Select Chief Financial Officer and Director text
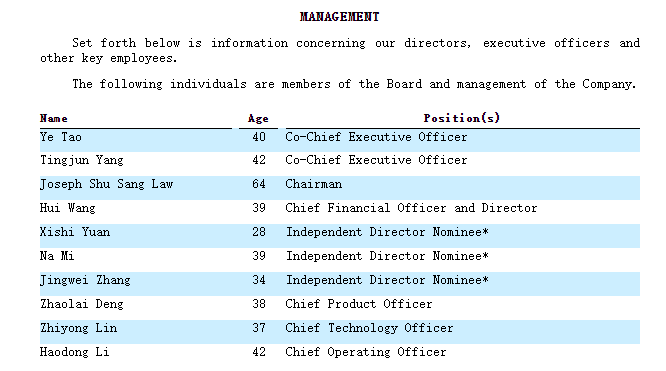Viewport: 666px width, 371px height. [x=411, y=208]
